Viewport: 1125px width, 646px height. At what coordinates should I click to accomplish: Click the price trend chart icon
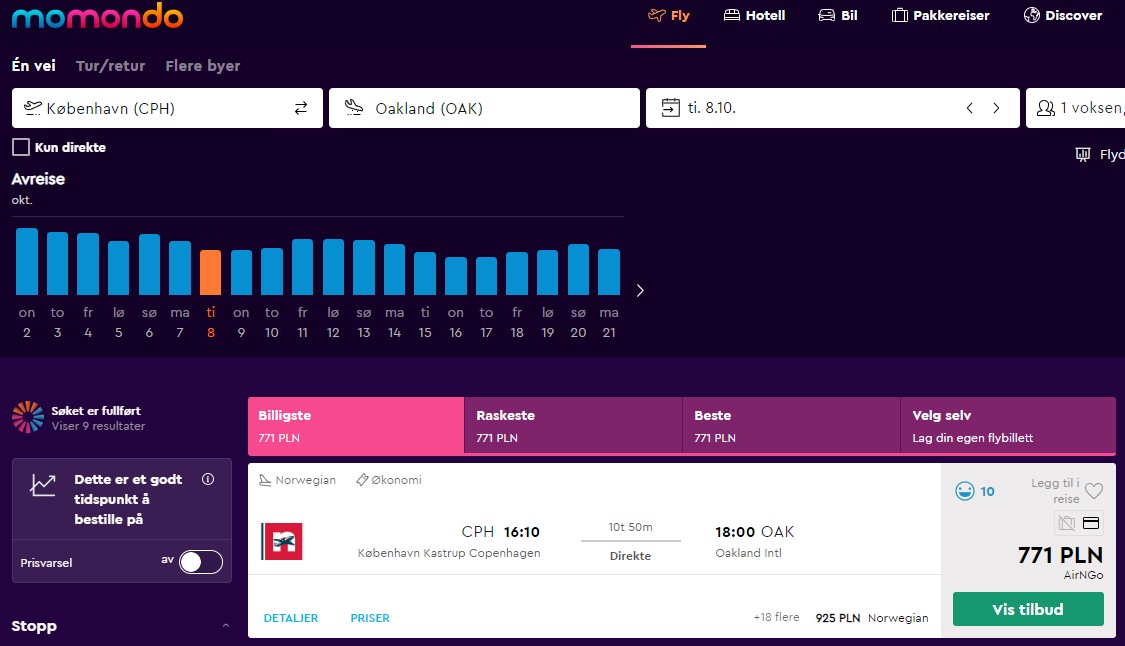tap(42, 485)
